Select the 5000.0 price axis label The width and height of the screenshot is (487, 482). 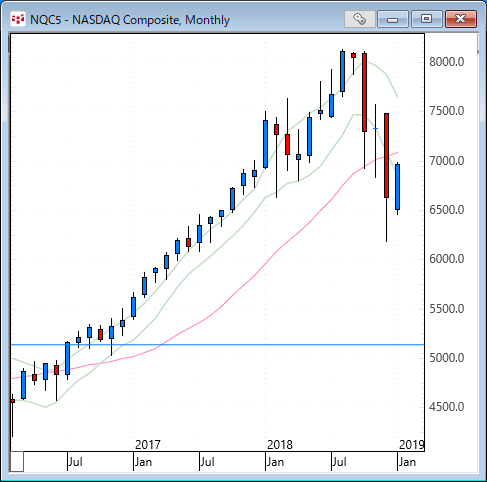pos(446,358)
